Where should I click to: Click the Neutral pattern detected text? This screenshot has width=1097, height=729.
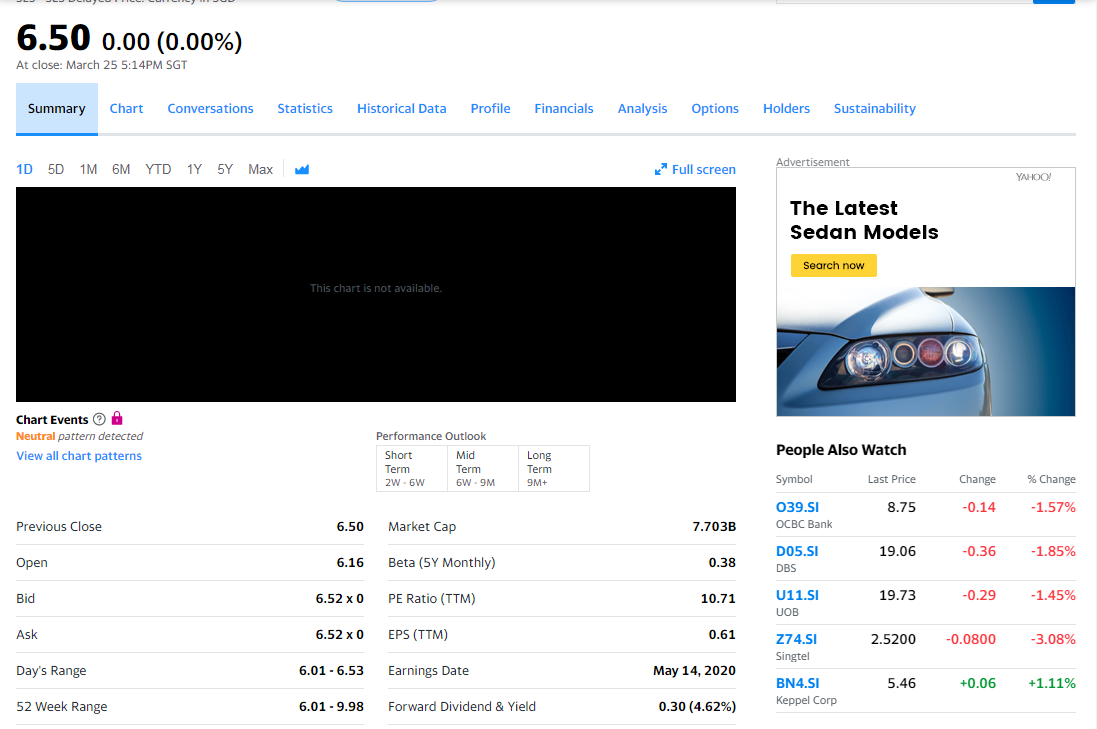(x=79, y=436)
